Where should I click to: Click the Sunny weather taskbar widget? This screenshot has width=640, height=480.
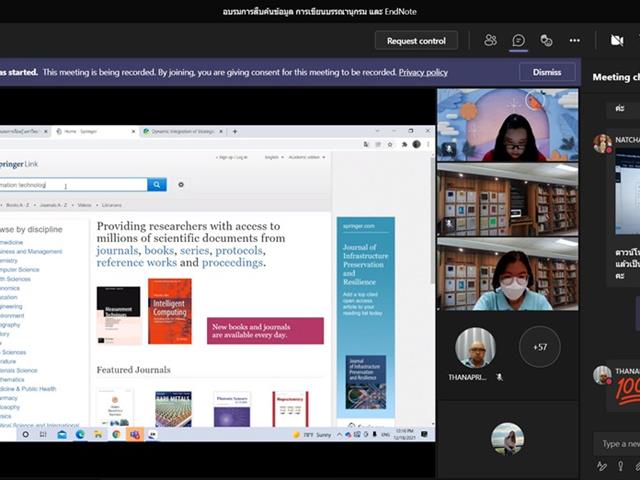coord(312,435)
